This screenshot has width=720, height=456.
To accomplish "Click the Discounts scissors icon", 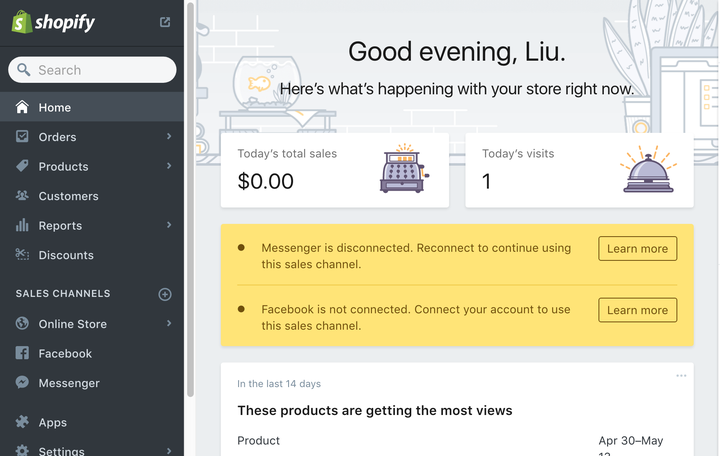I will [22, 254].
